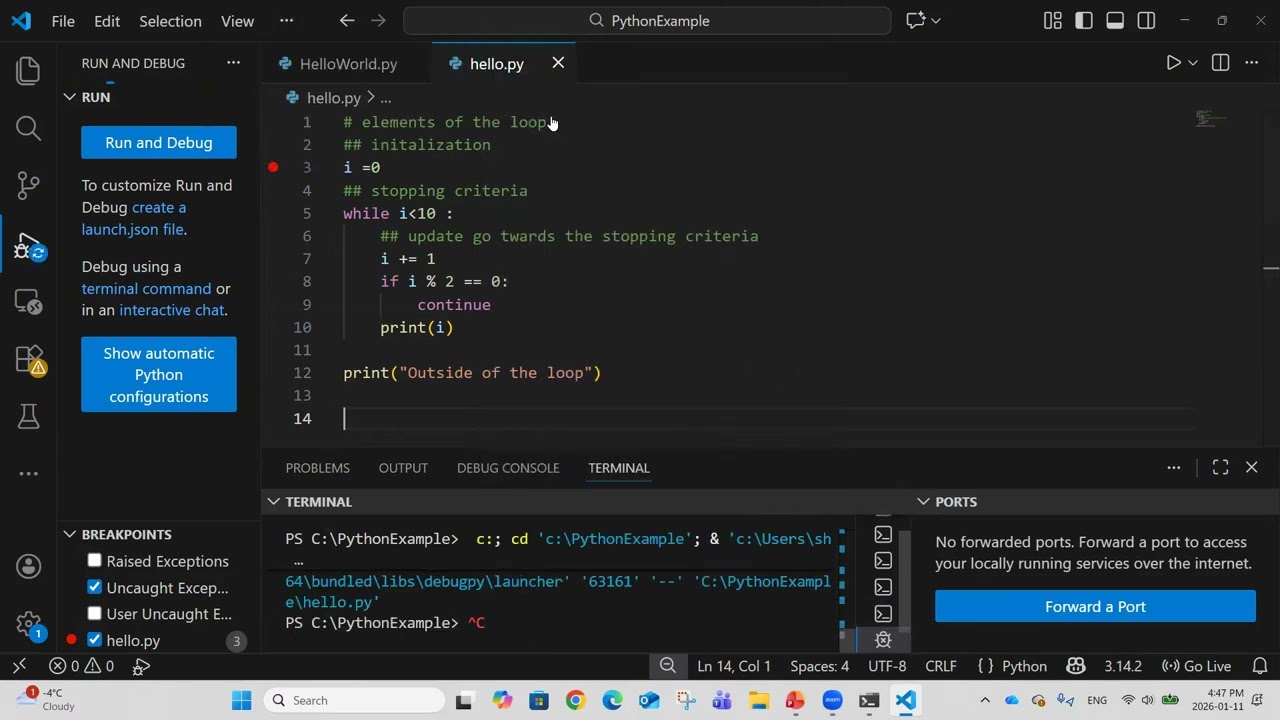1280x720 pixels.
Task: Toggle the bottom panel visibility
Action: 1115,20
